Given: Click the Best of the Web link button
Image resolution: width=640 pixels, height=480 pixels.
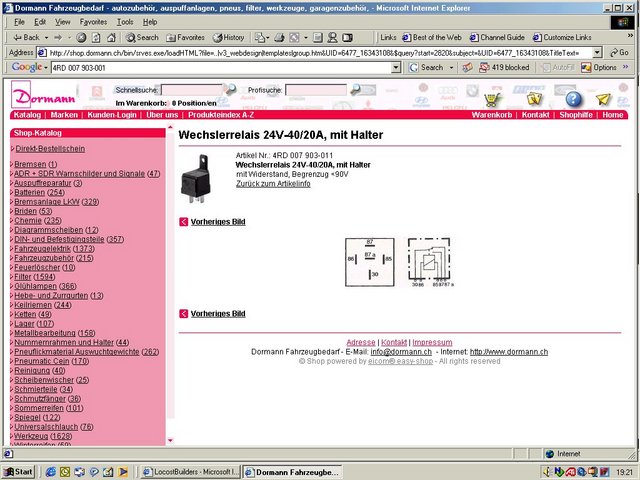Looking at the screenshot, I should [432, 38].
